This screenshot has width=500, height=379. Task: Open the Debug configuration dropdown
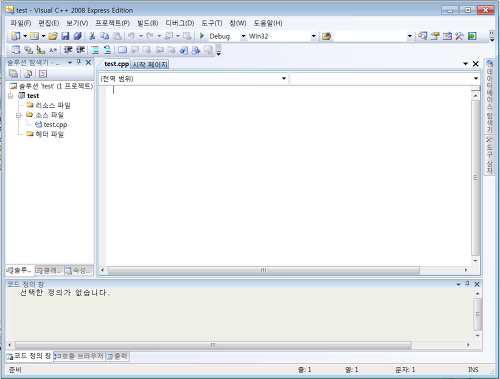click(243, 36)
